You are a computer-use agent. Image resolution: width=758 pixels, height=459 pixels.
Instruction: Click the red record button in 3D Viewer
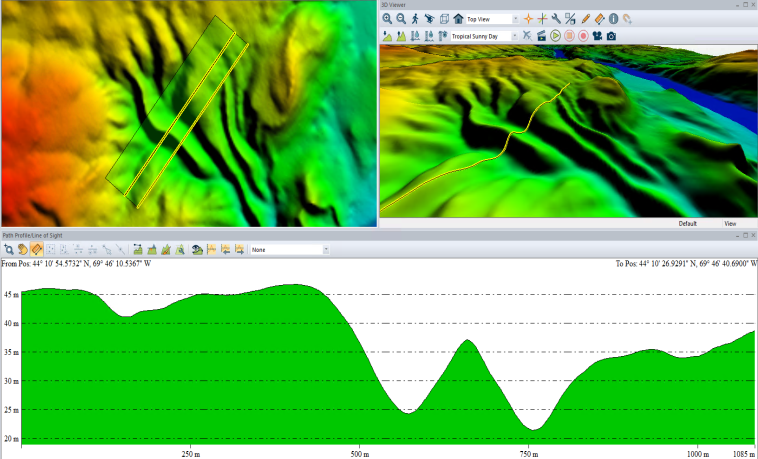coord(583,36)
